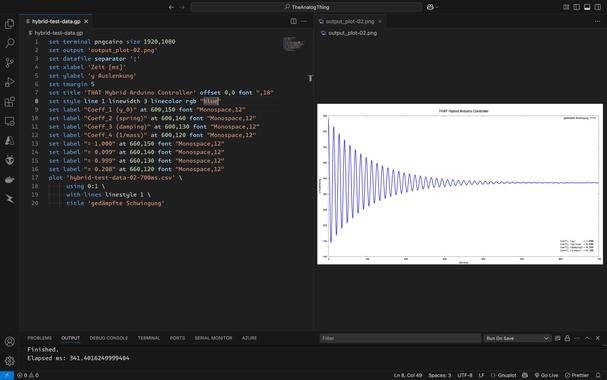Open the Explorer view in activity bar
607x380 pixels.
point(9,24)
